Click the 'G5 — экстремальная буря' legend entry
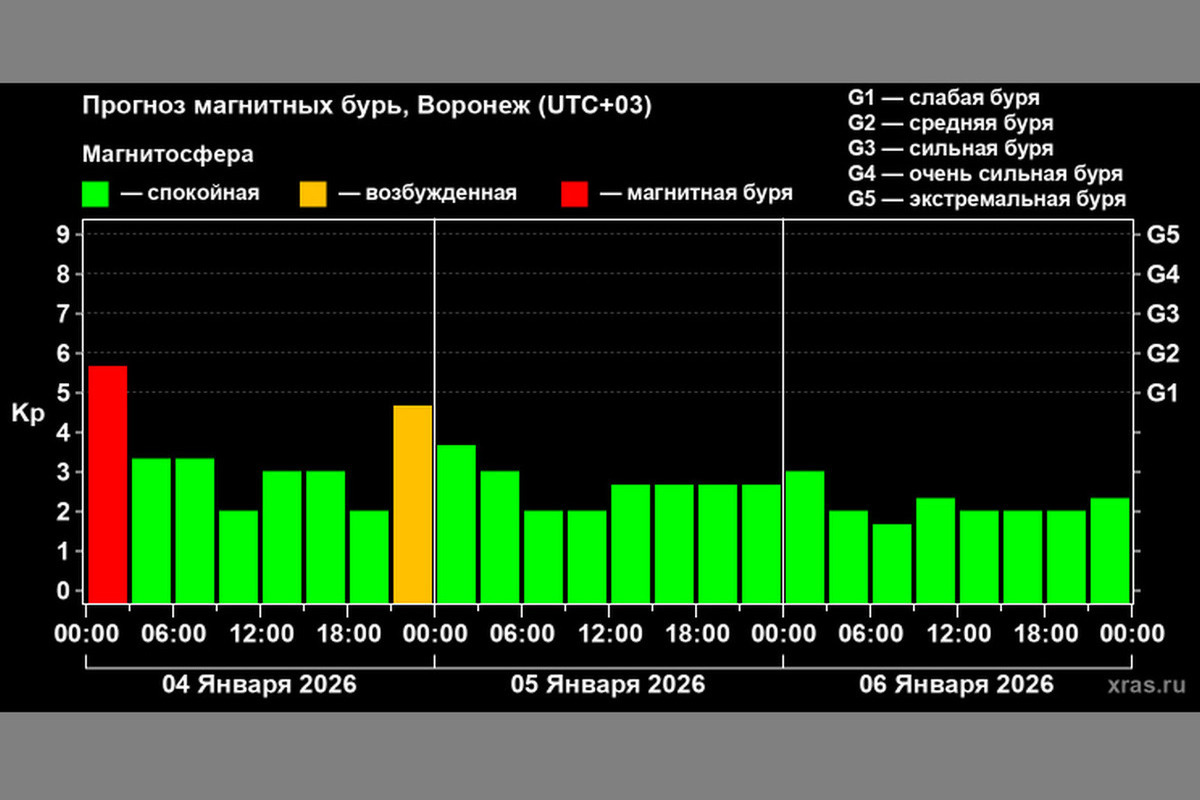1200x800 pixels. 986,199
